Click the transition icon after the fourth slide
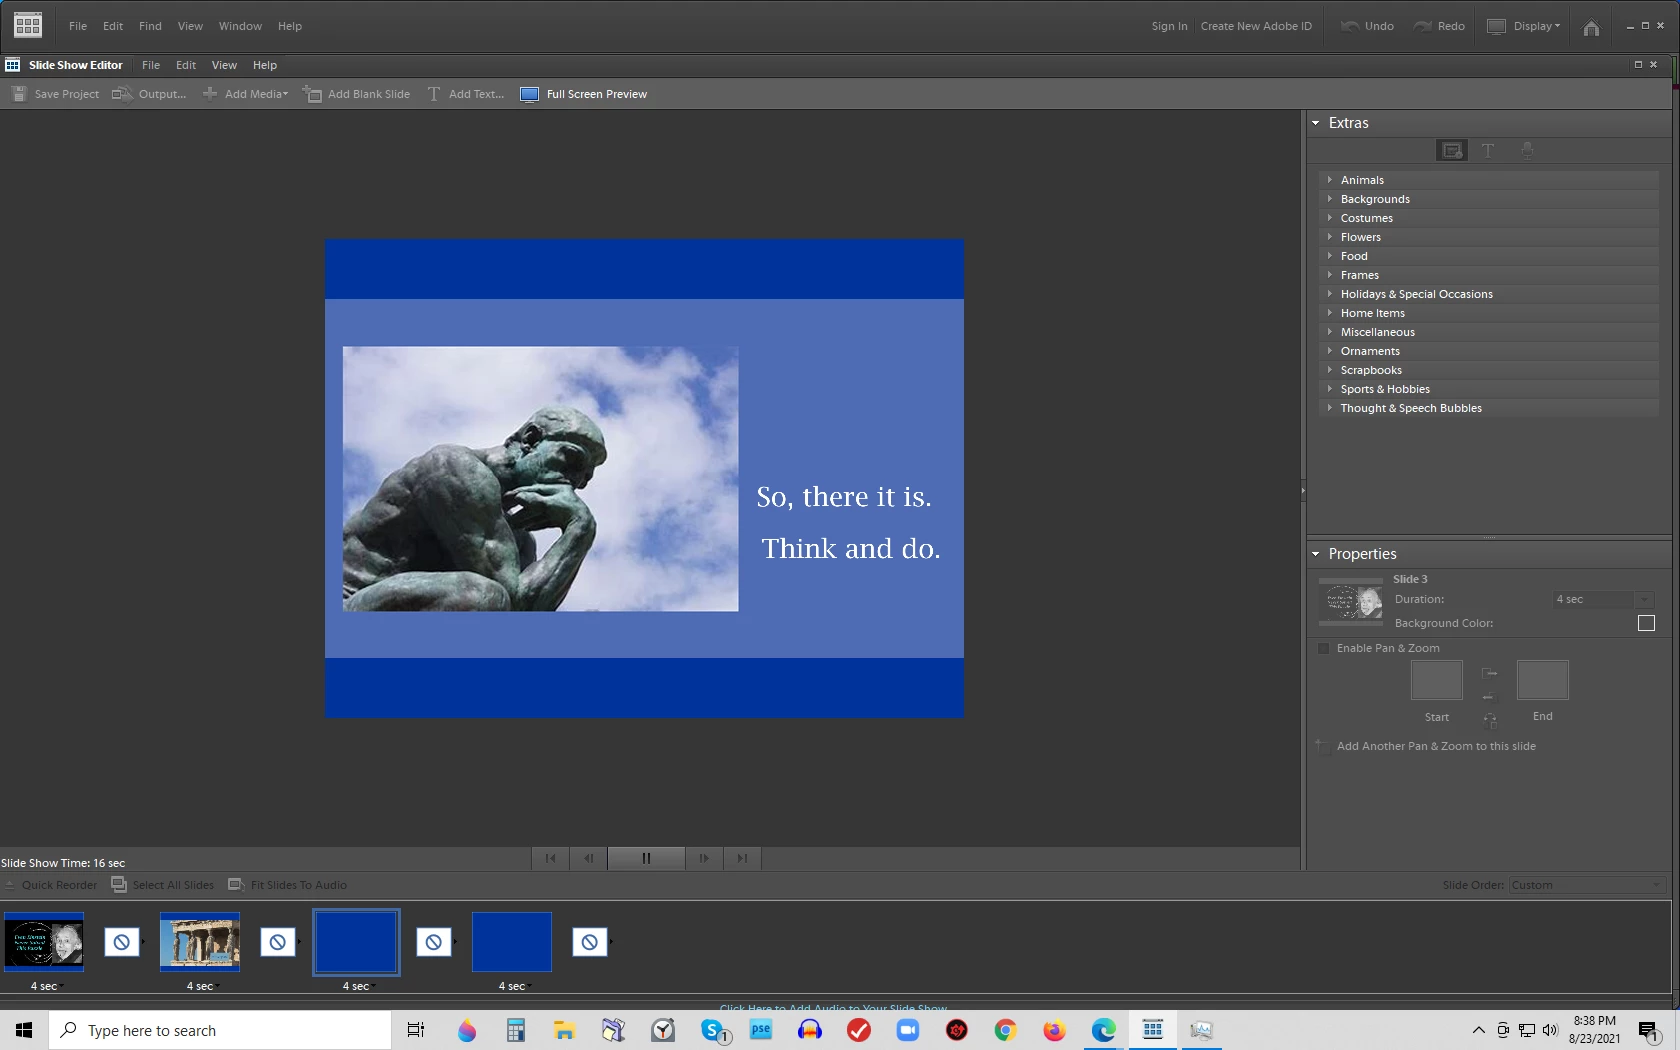The image size is (1680, 1050). (x=590, y=942)
